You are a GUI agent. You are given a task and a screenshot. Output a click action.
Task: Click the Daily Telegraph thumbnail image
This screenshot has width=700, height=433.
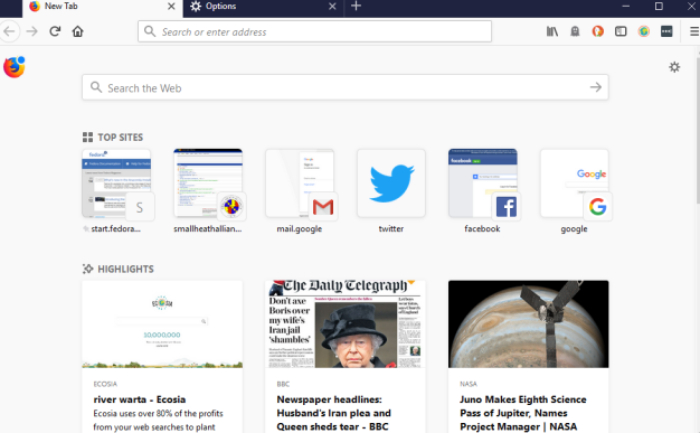coord(345,324)
